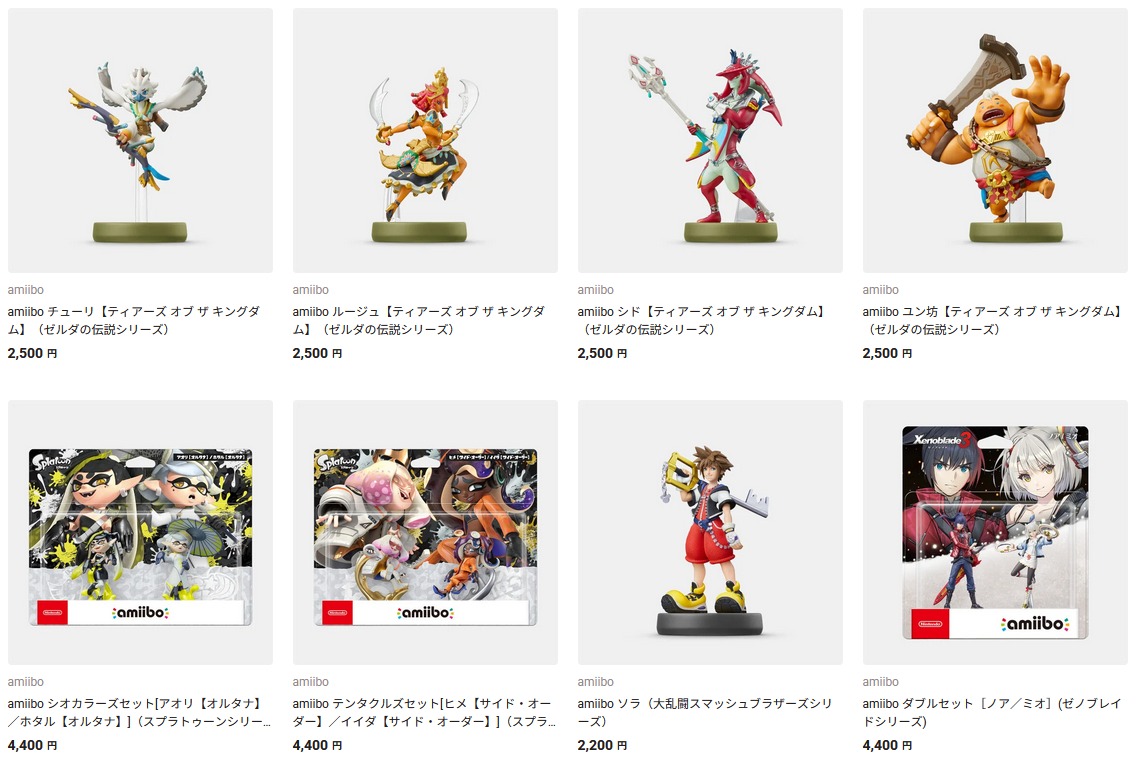Image resolution: width=1136 pixels, height=761 pixels.
Task: Click the amiibo シド product title link
Action: point(701,320)
